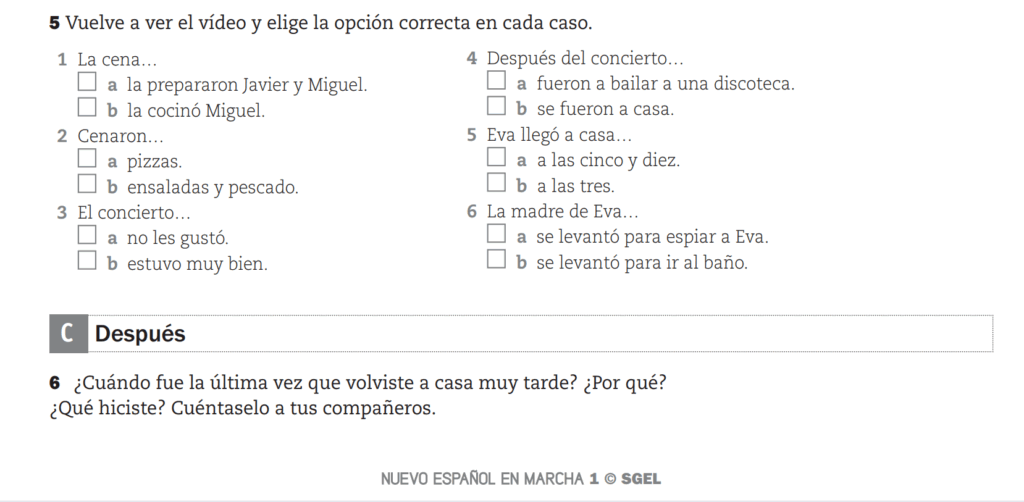Viewport: 1024px width, 502px height.
Task: Click the 'La madre de Eva…' question
Action: pos(562,212)
